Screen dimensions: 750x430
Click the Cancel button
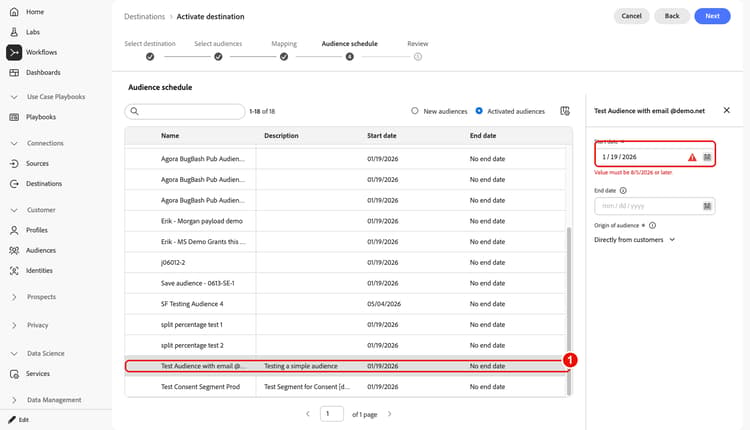tap(631, 16)
